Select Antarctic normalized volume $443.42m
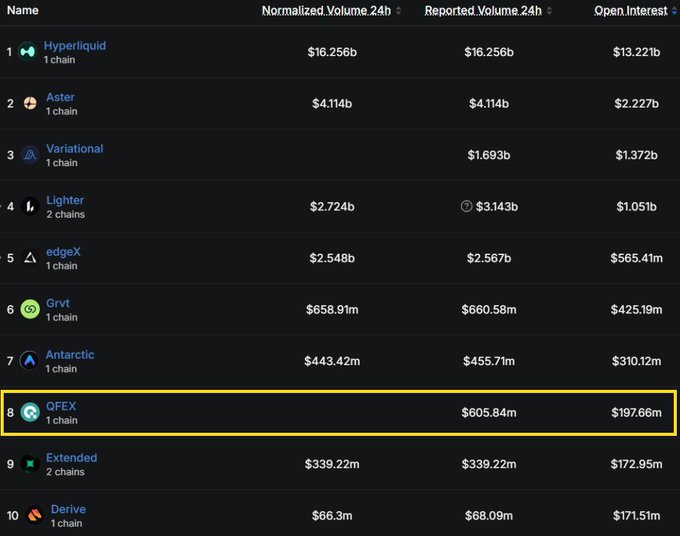Viewport: 680px width, 536px height. [332, 361]
